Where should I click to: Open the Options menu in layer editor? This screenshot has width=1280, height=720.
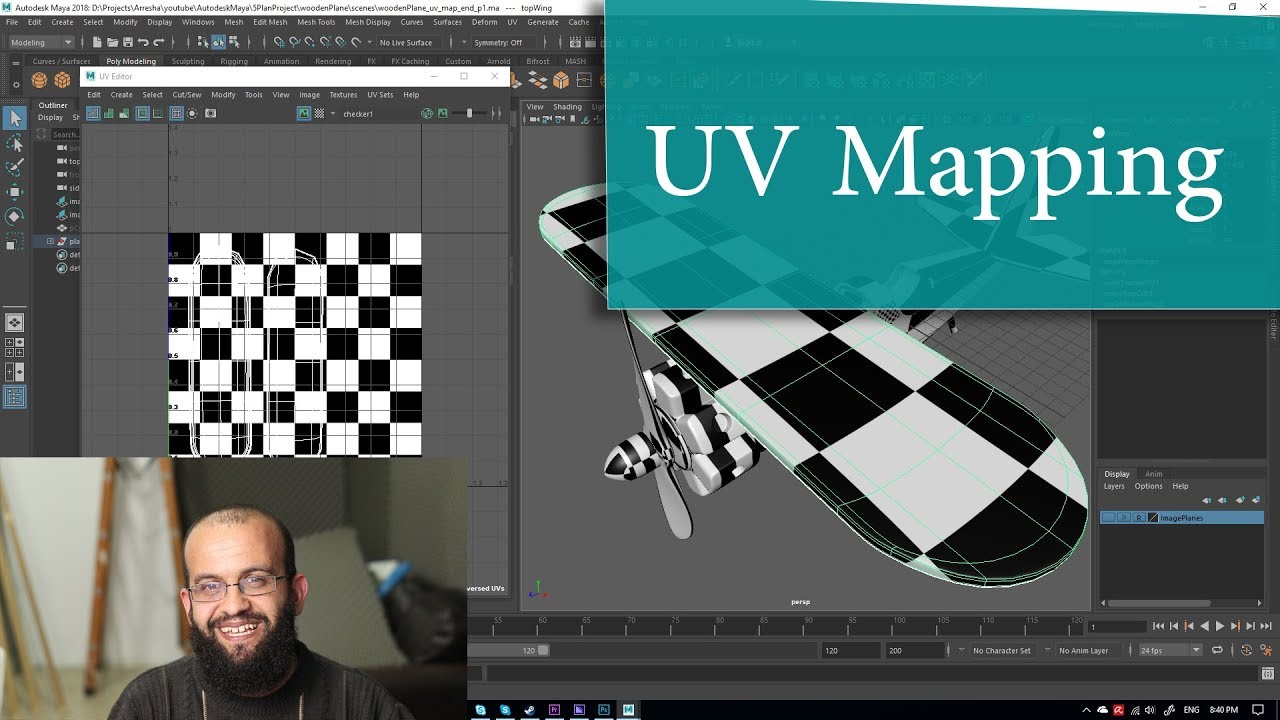(1148, 486)
